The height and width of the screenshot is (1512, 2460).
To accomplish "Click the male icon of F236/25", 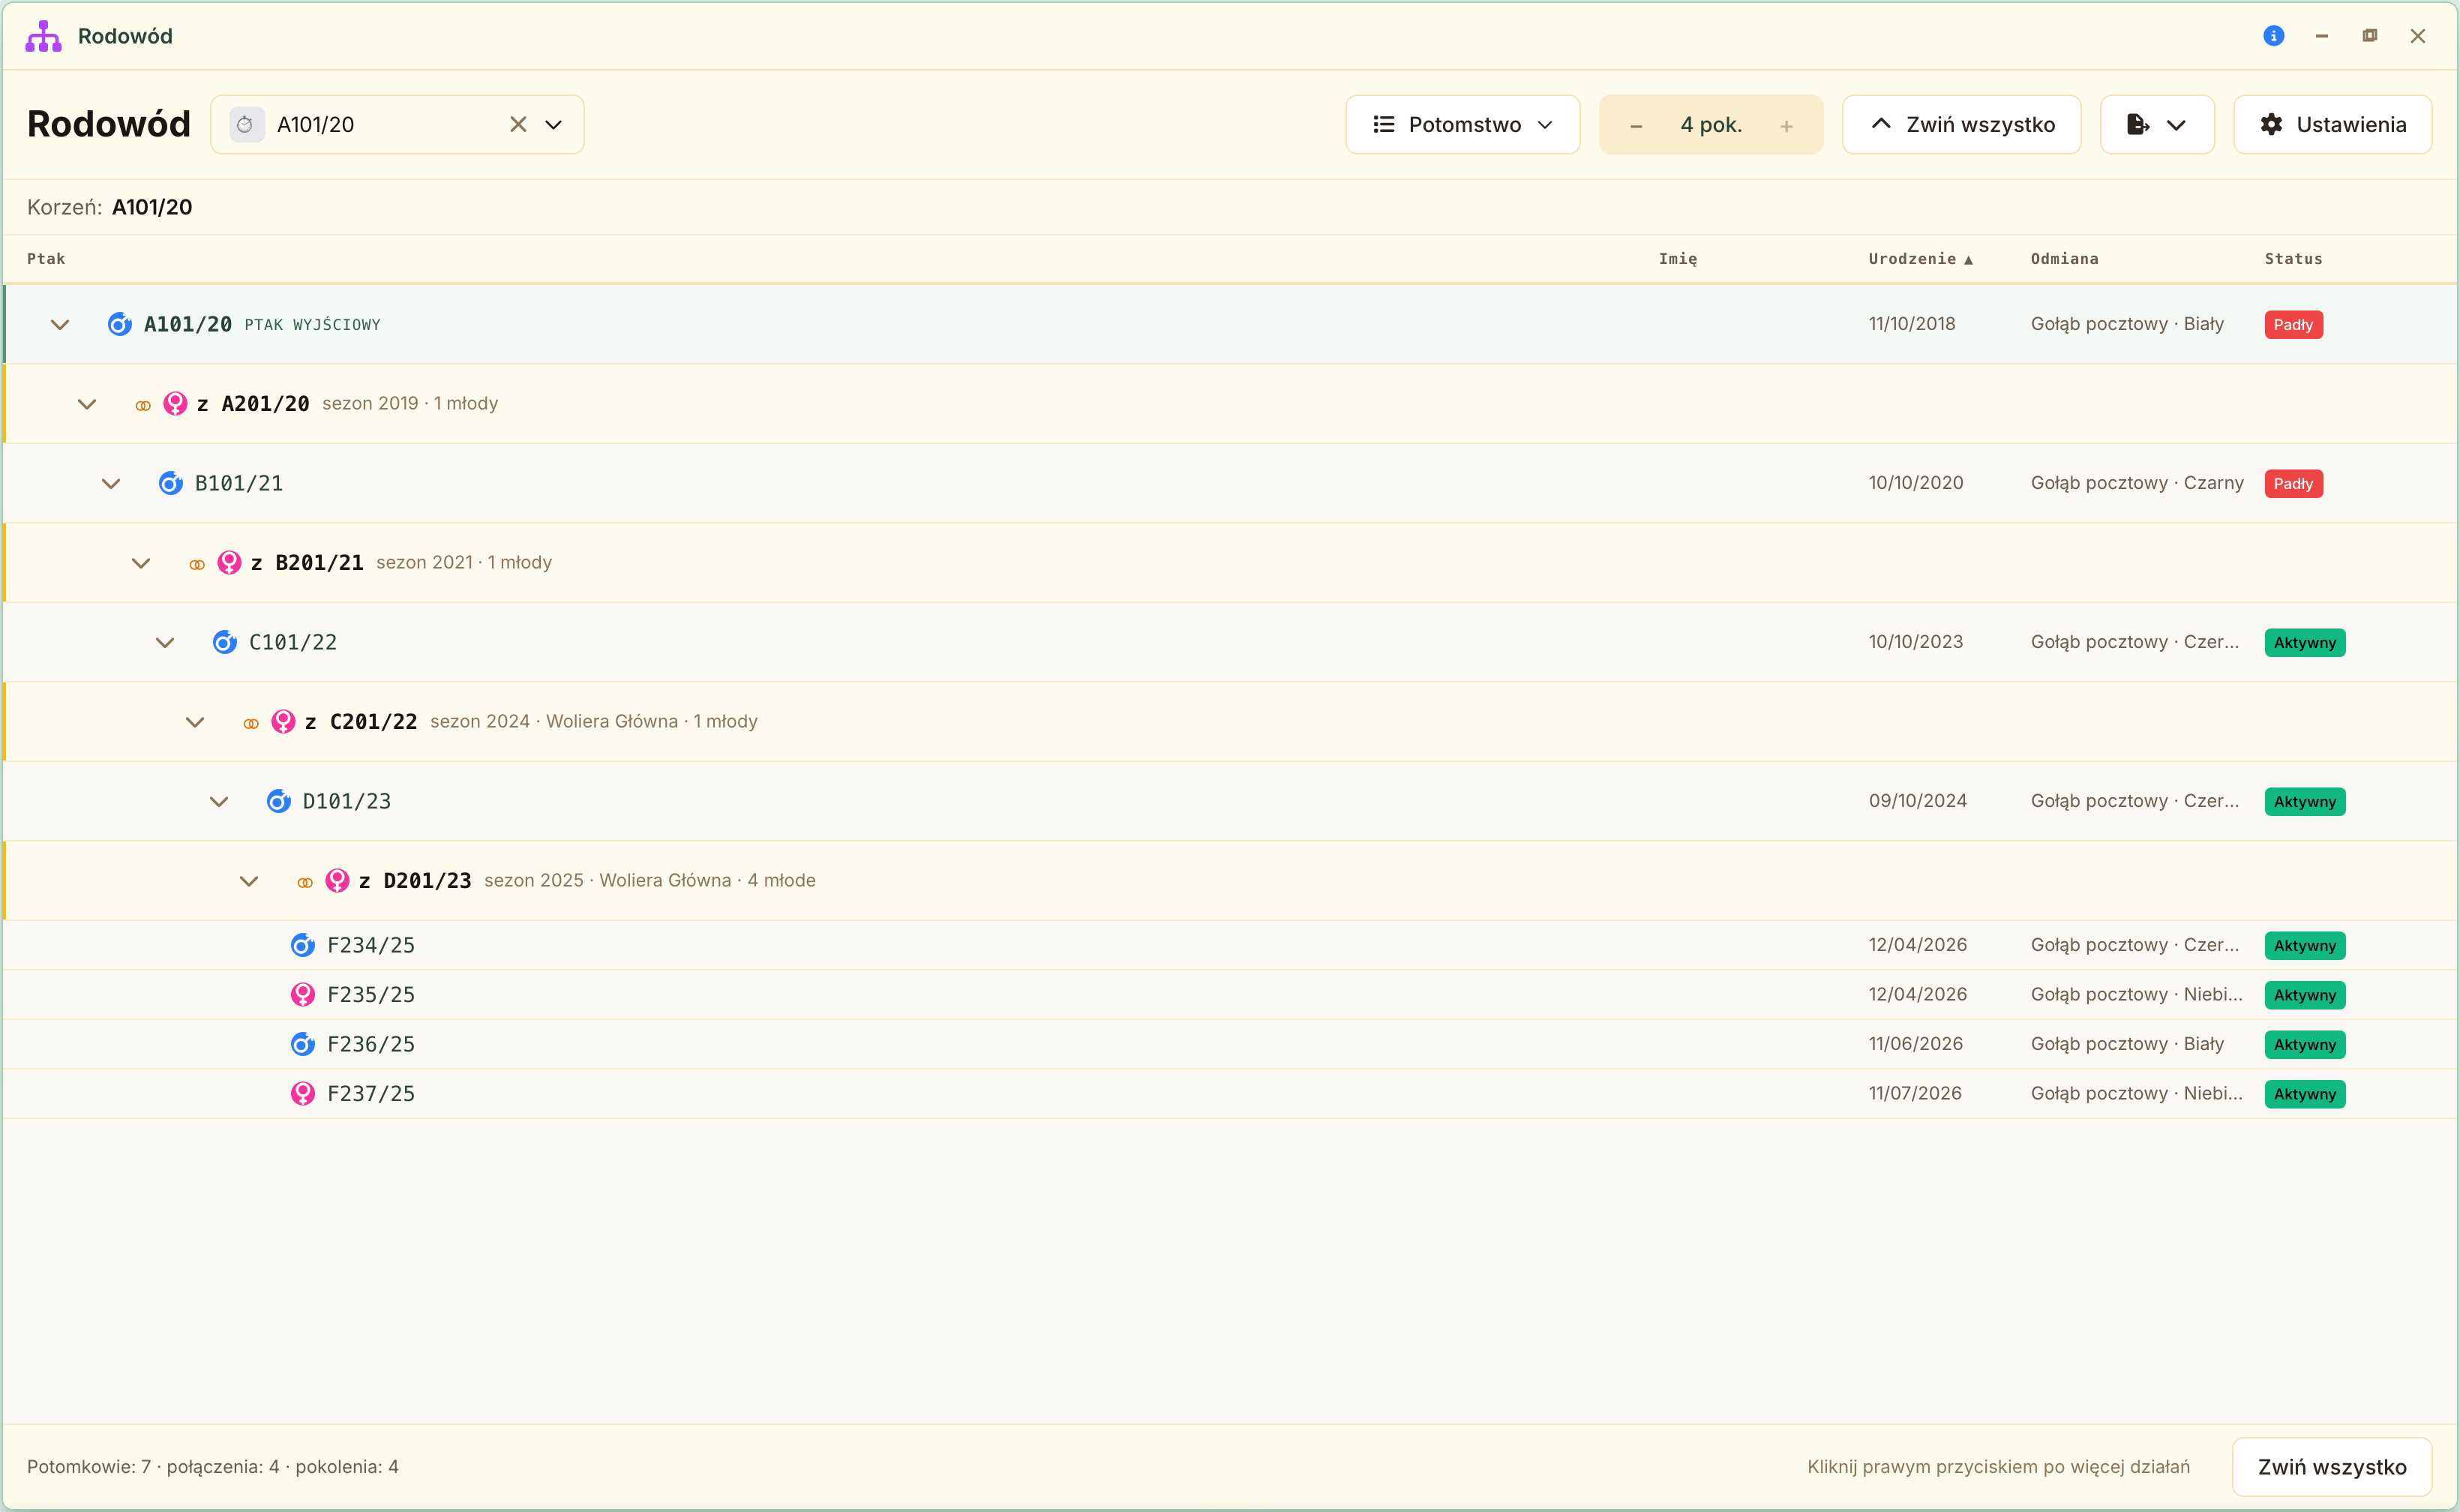I will [302, 1044].
